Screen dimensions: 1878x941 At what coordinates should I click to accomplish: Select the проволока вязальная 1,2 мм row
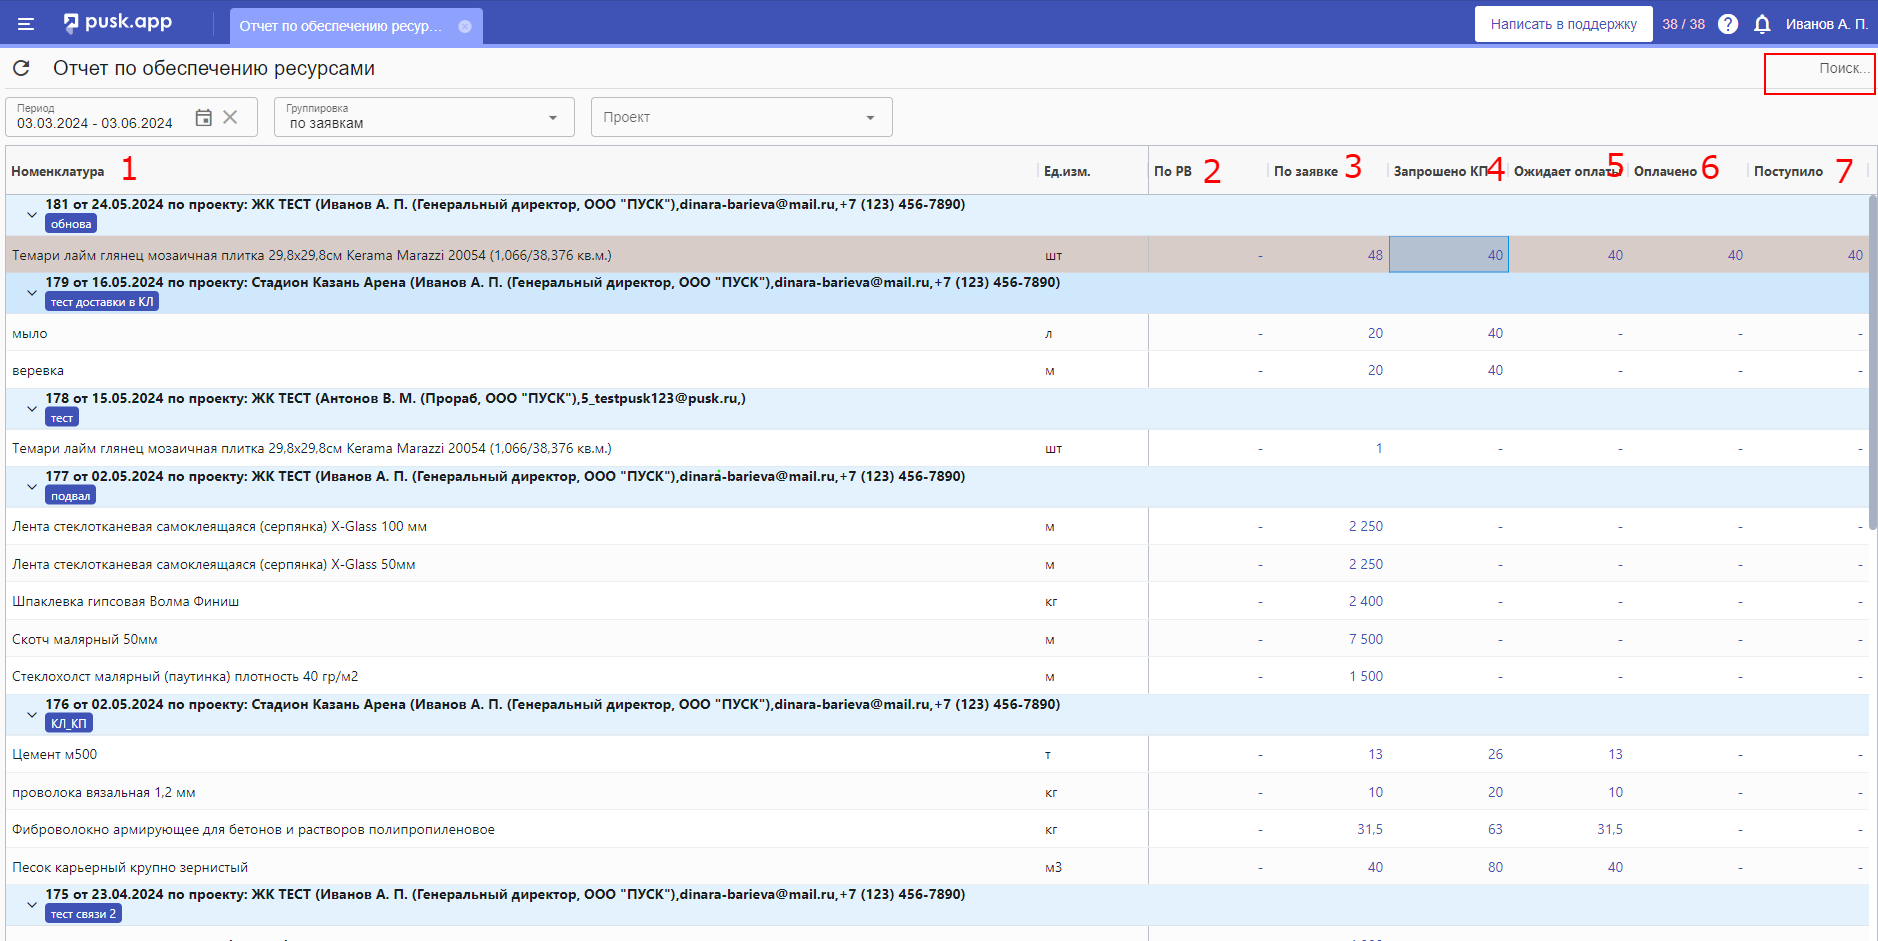[x=937, y=792]
